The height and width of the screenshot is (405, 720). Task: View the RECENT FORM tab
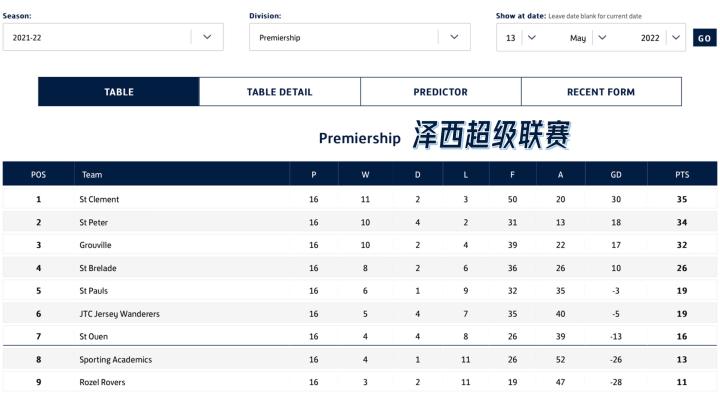point(601,92)
